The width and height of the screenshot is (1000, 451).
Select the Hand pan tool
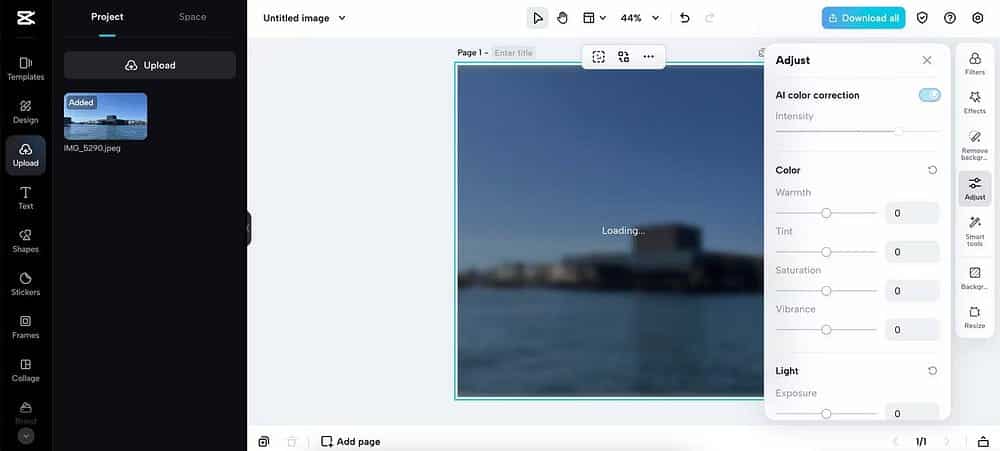(x=562, y=18)
